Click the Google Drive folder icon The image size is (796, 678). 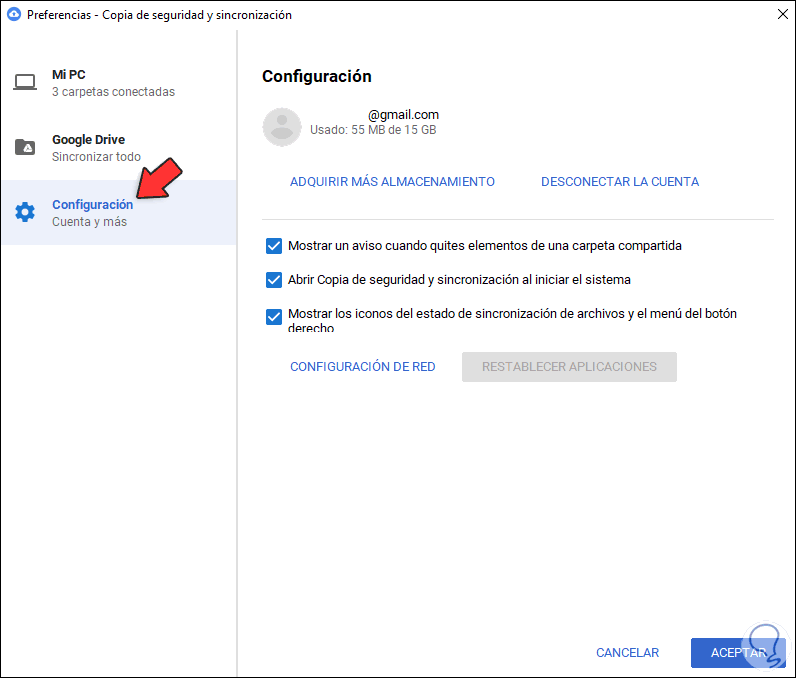point(25,147)
